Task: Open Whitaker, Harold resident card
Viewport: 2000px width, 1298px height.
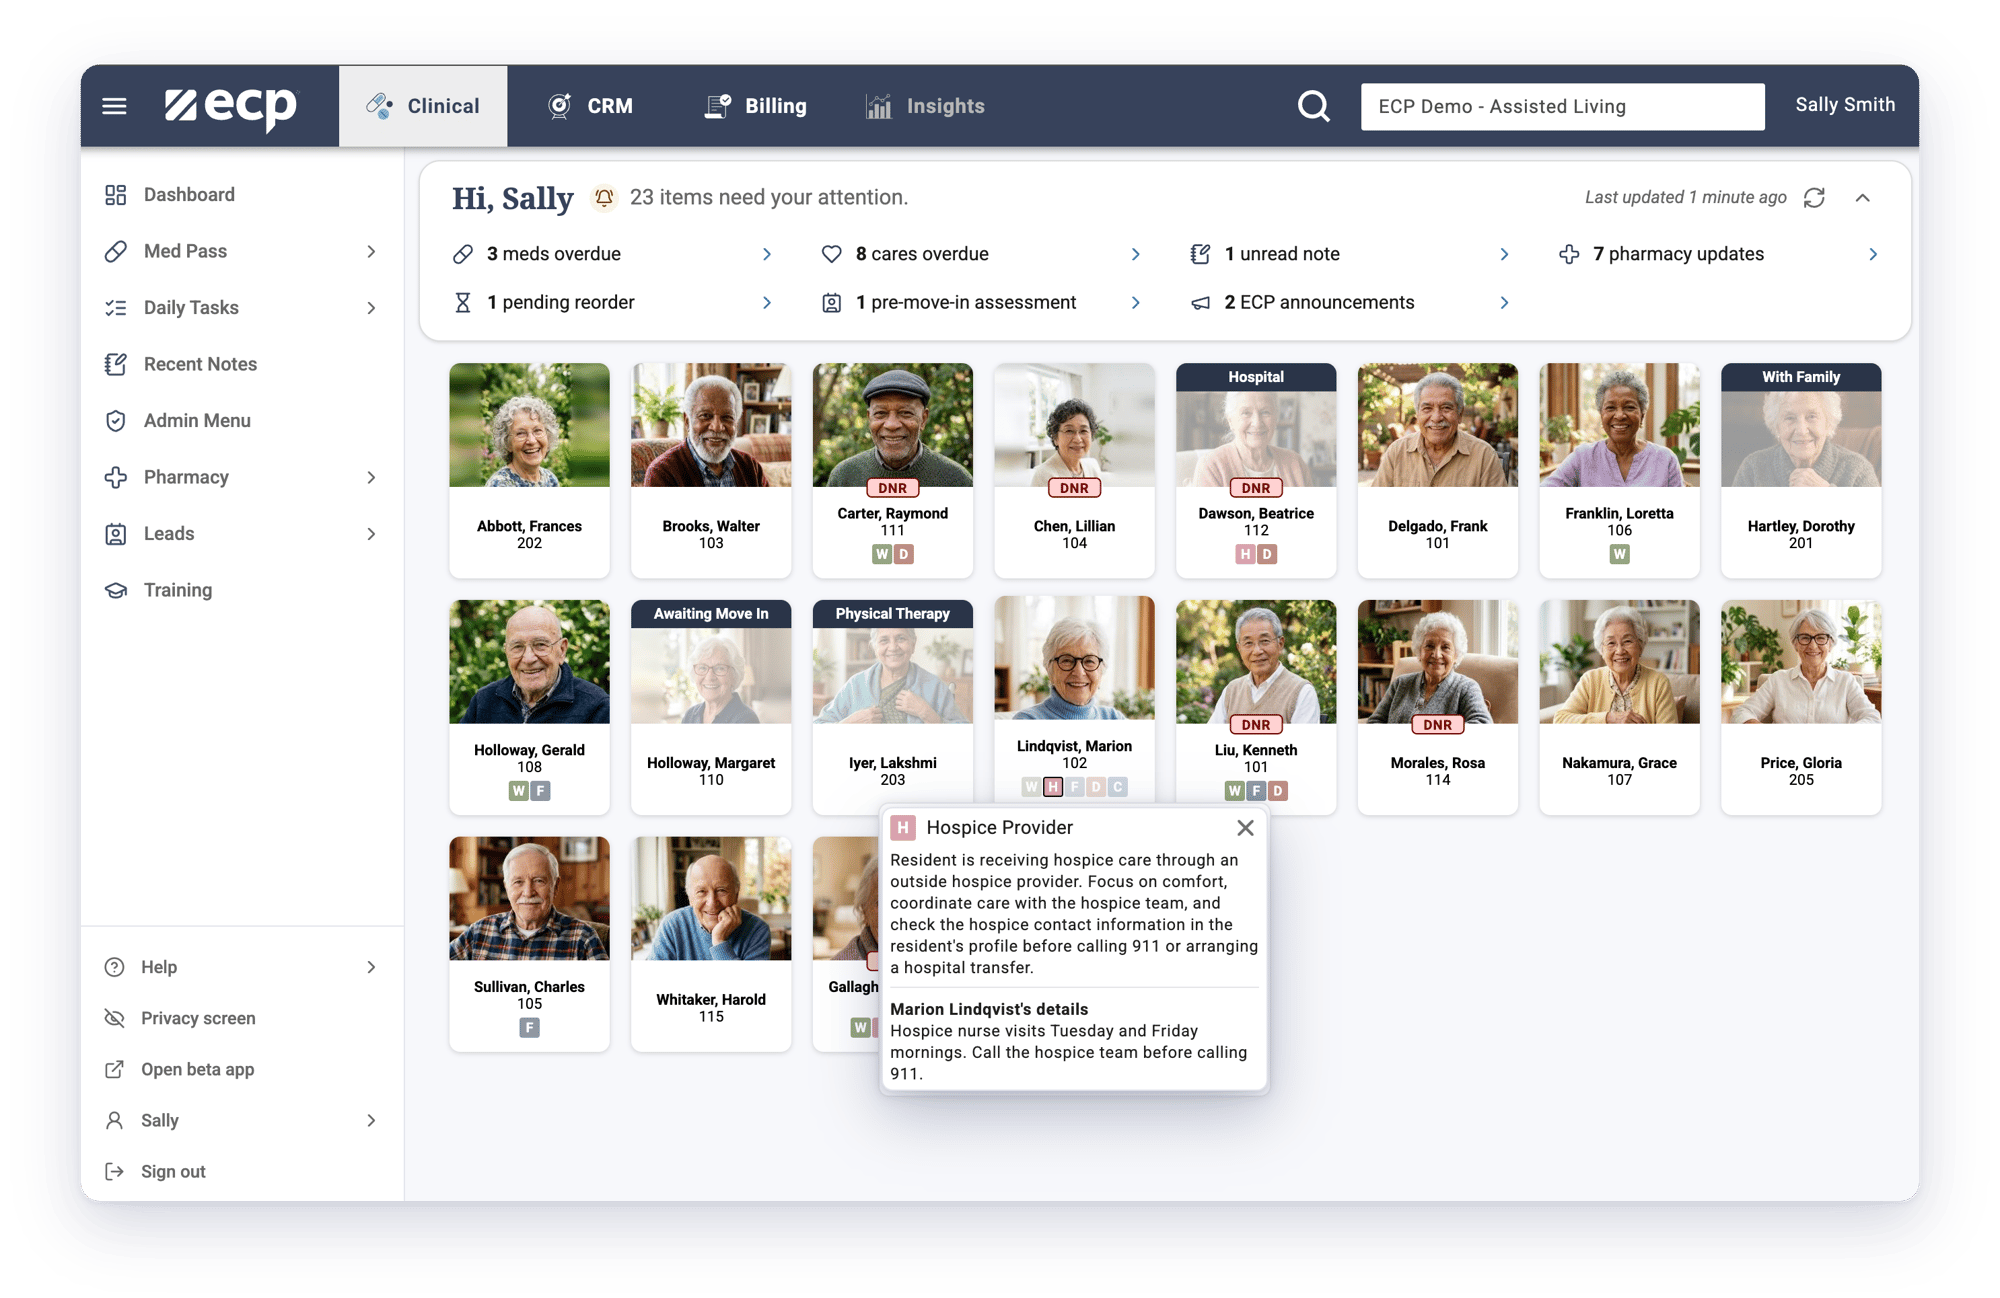Action: click(711, 943)
